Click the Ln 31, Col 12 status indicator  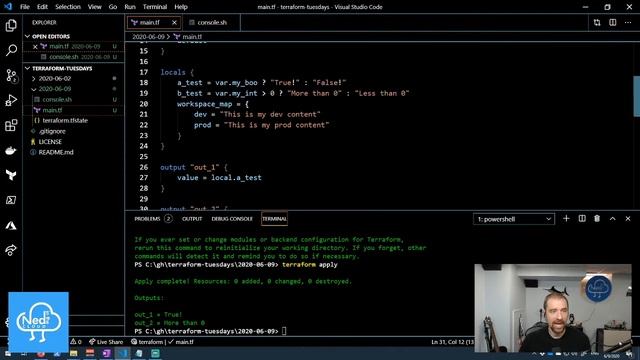point(453,342)
